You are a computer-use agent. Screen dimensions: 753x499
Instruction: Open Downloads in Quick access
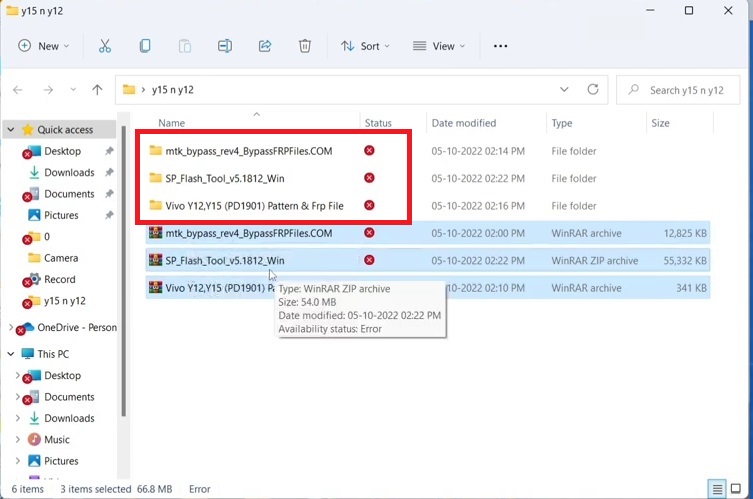tap(69, 172)
